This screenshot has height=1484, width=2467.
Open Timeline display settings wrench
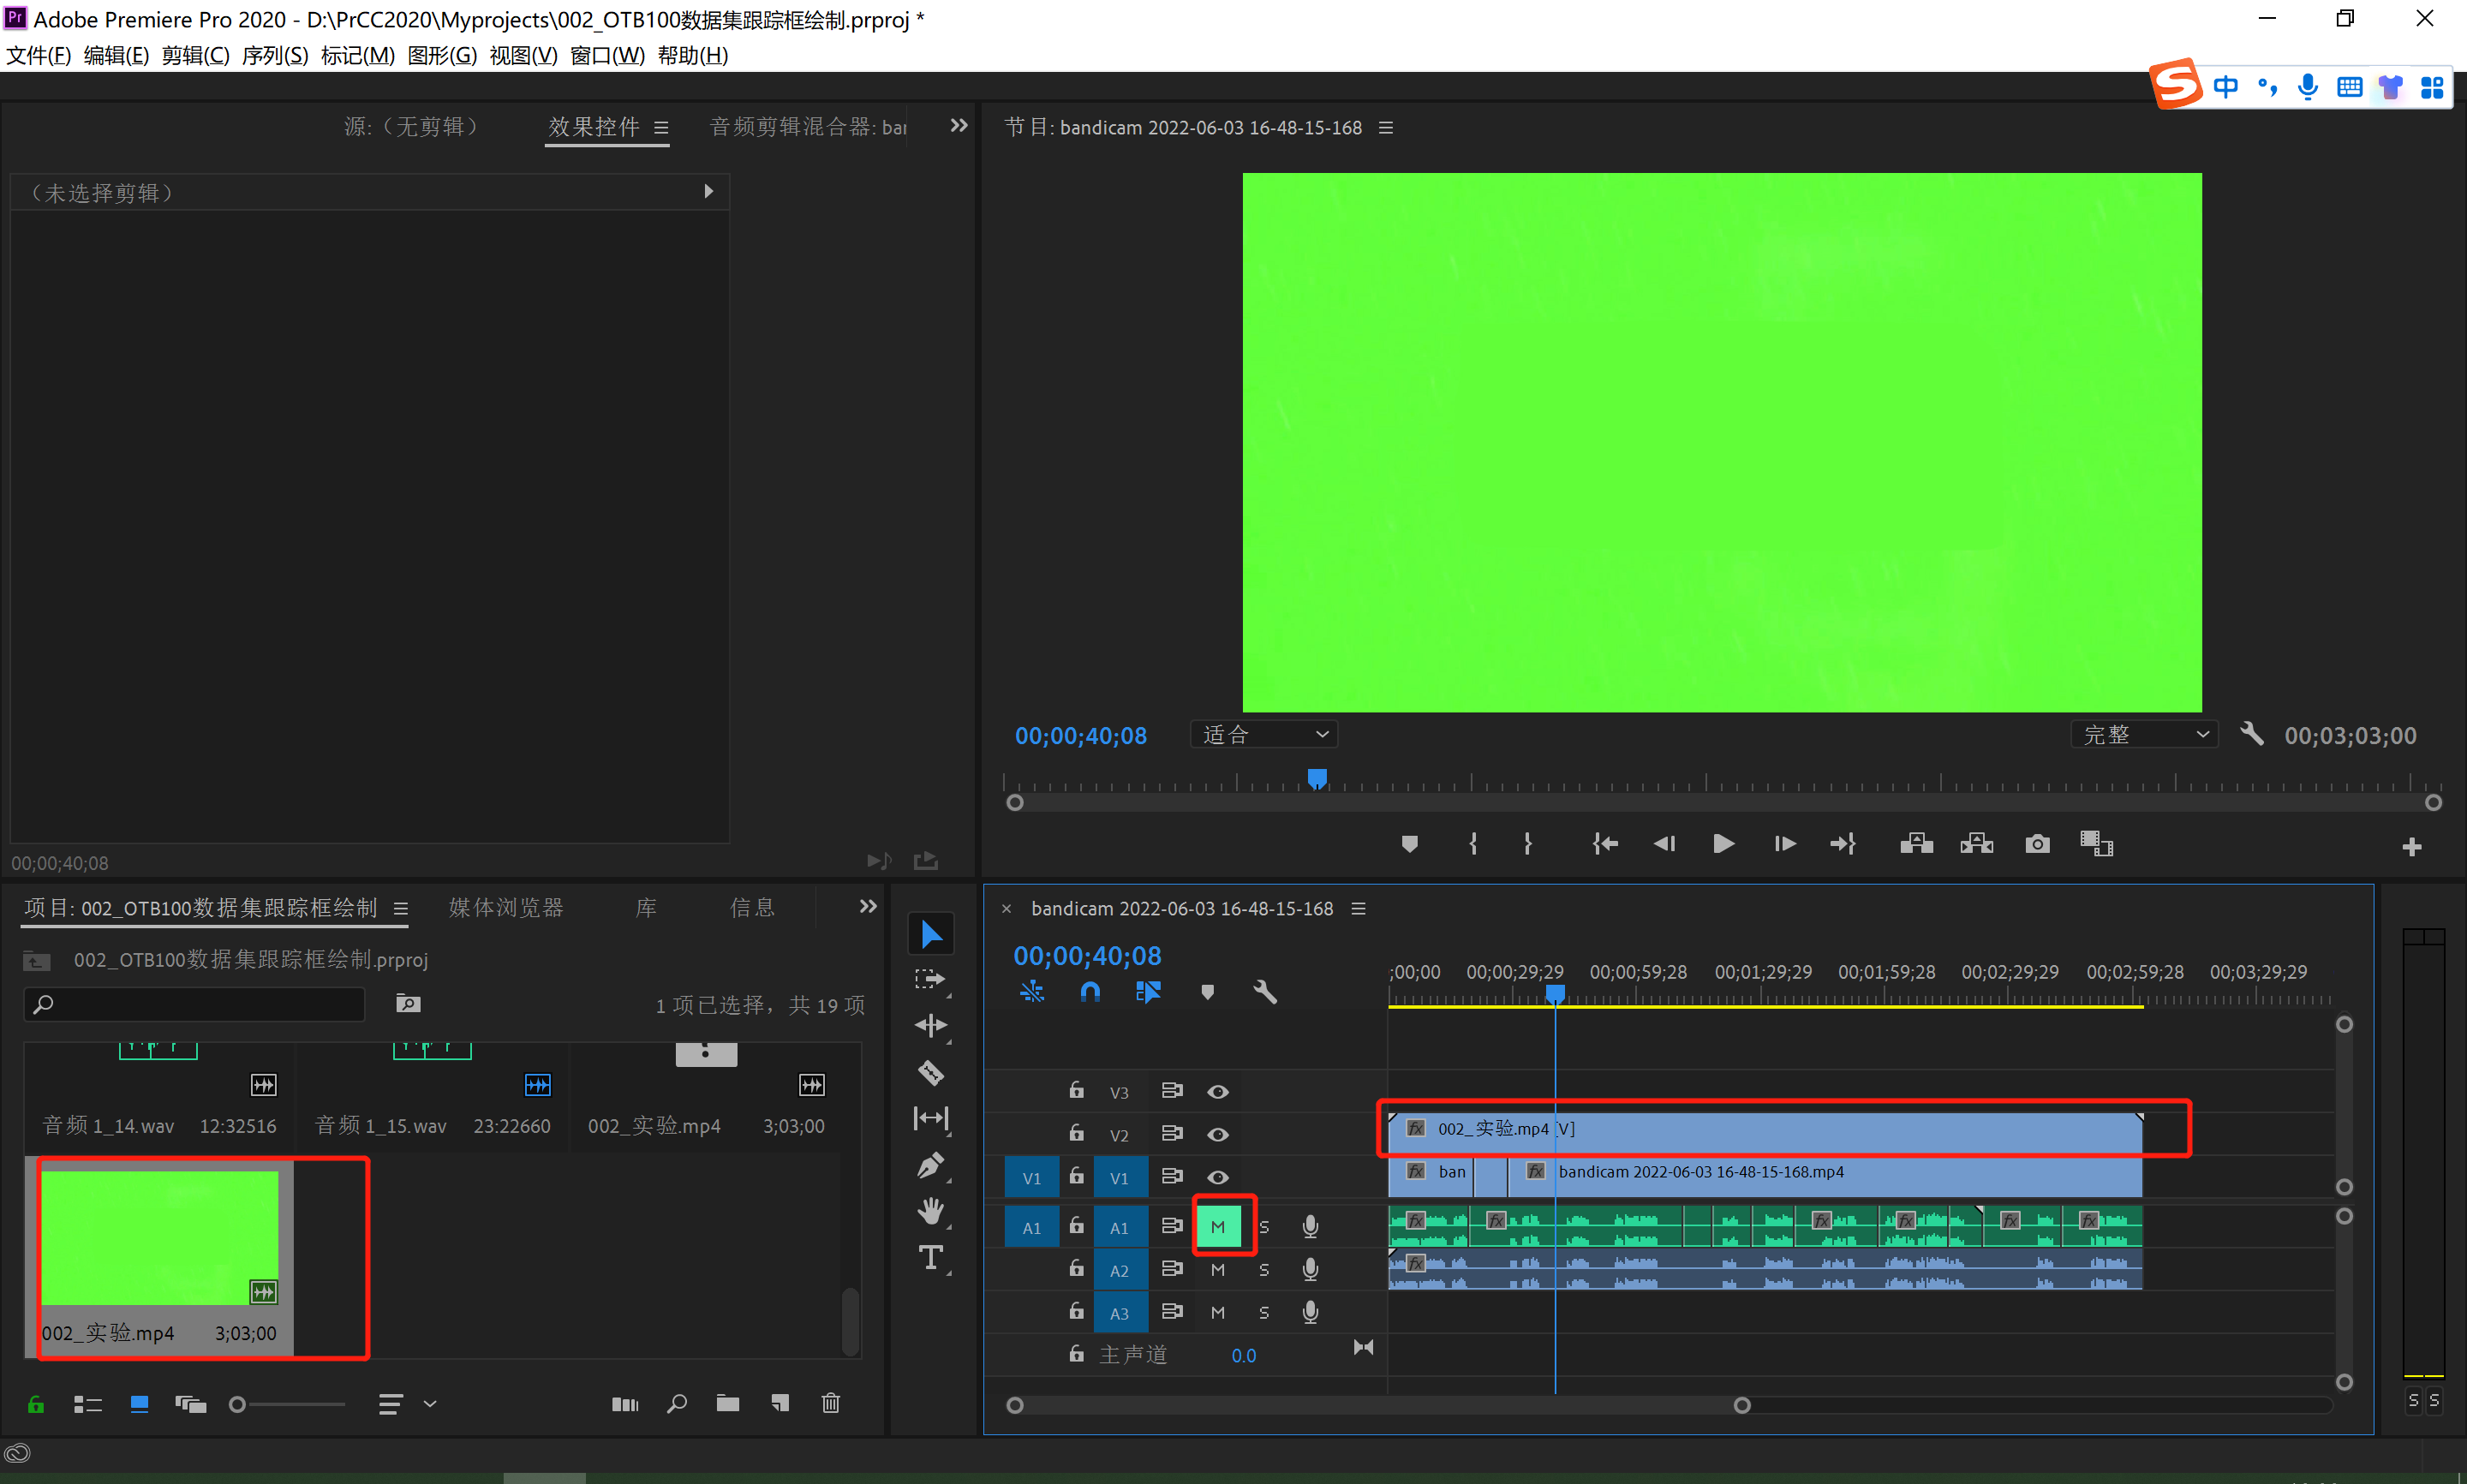(1265, 992)
